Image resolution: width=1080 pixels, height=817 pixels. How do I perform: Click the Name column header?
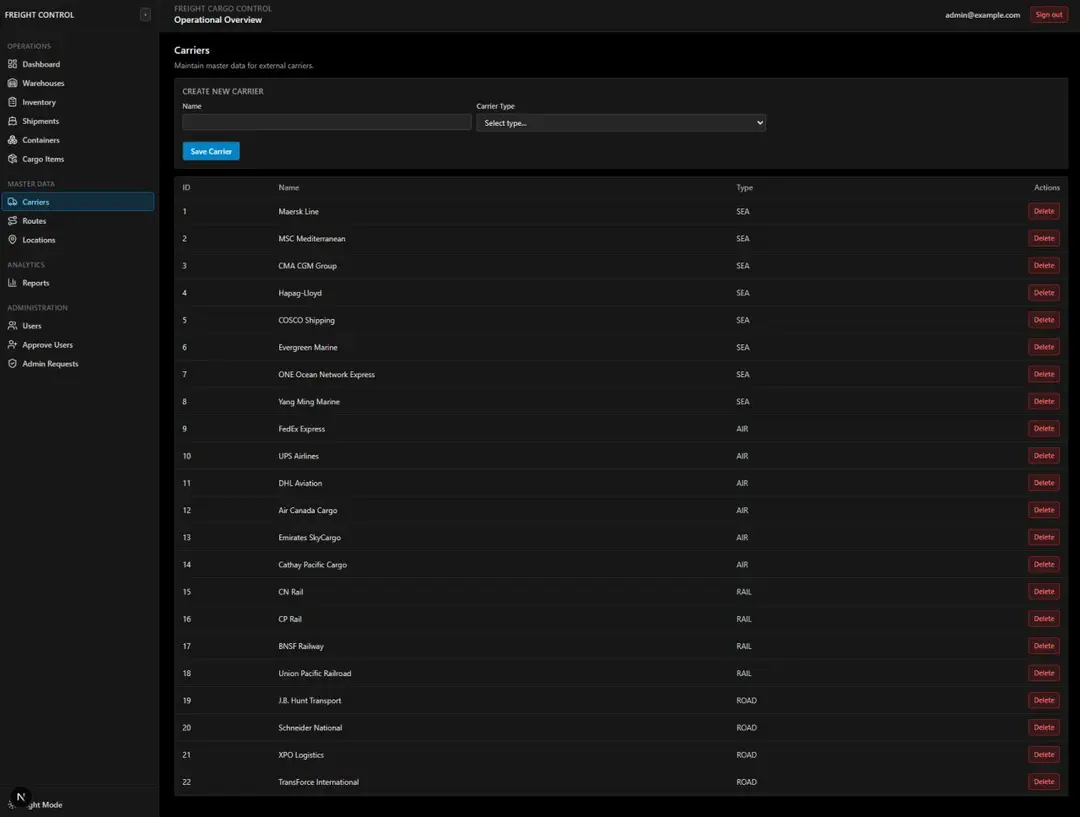click(x=289, y=187)
